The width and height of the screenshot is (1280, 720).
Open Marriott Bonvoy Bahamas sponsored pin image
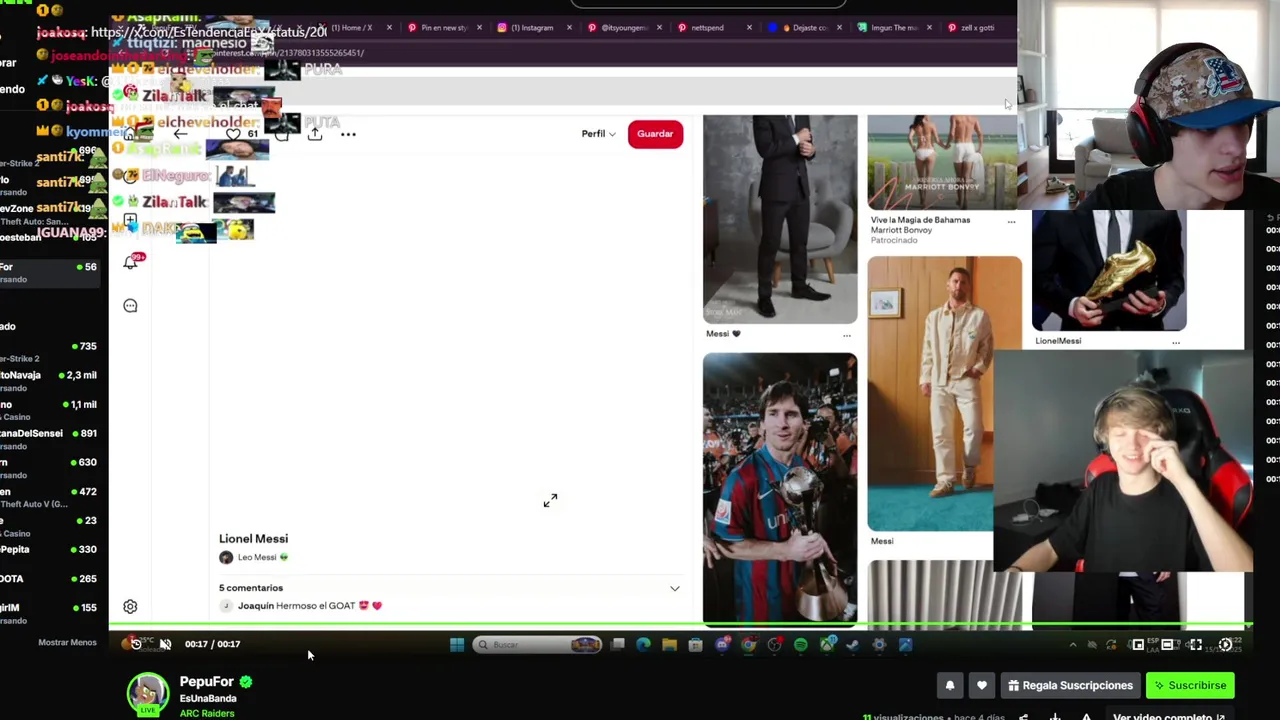pos(942,162)
